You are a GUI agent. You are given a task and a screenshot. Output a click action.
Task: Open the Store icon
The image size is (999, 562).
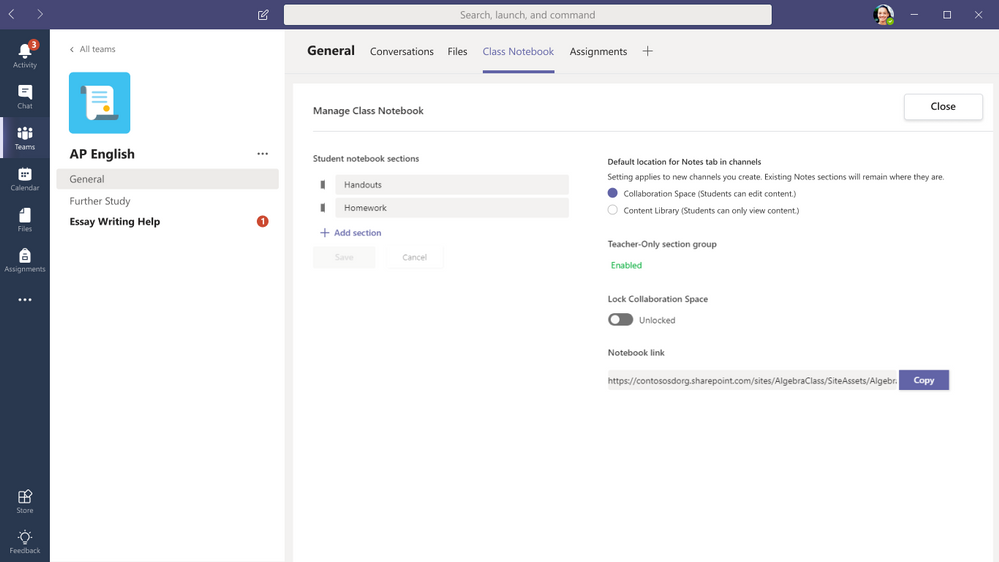tap(25, 501)
